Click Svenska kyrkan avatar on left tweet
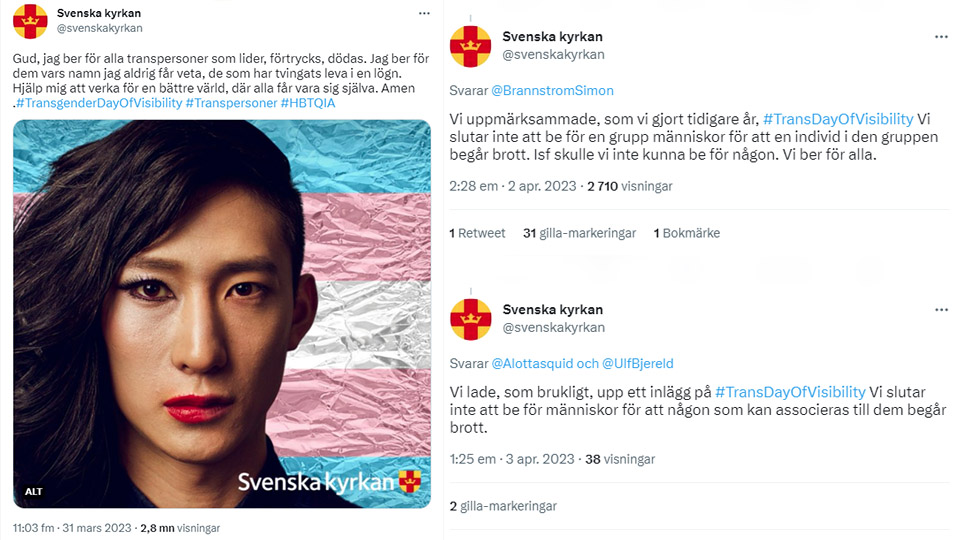960x540 pixels. coord(30,21)
